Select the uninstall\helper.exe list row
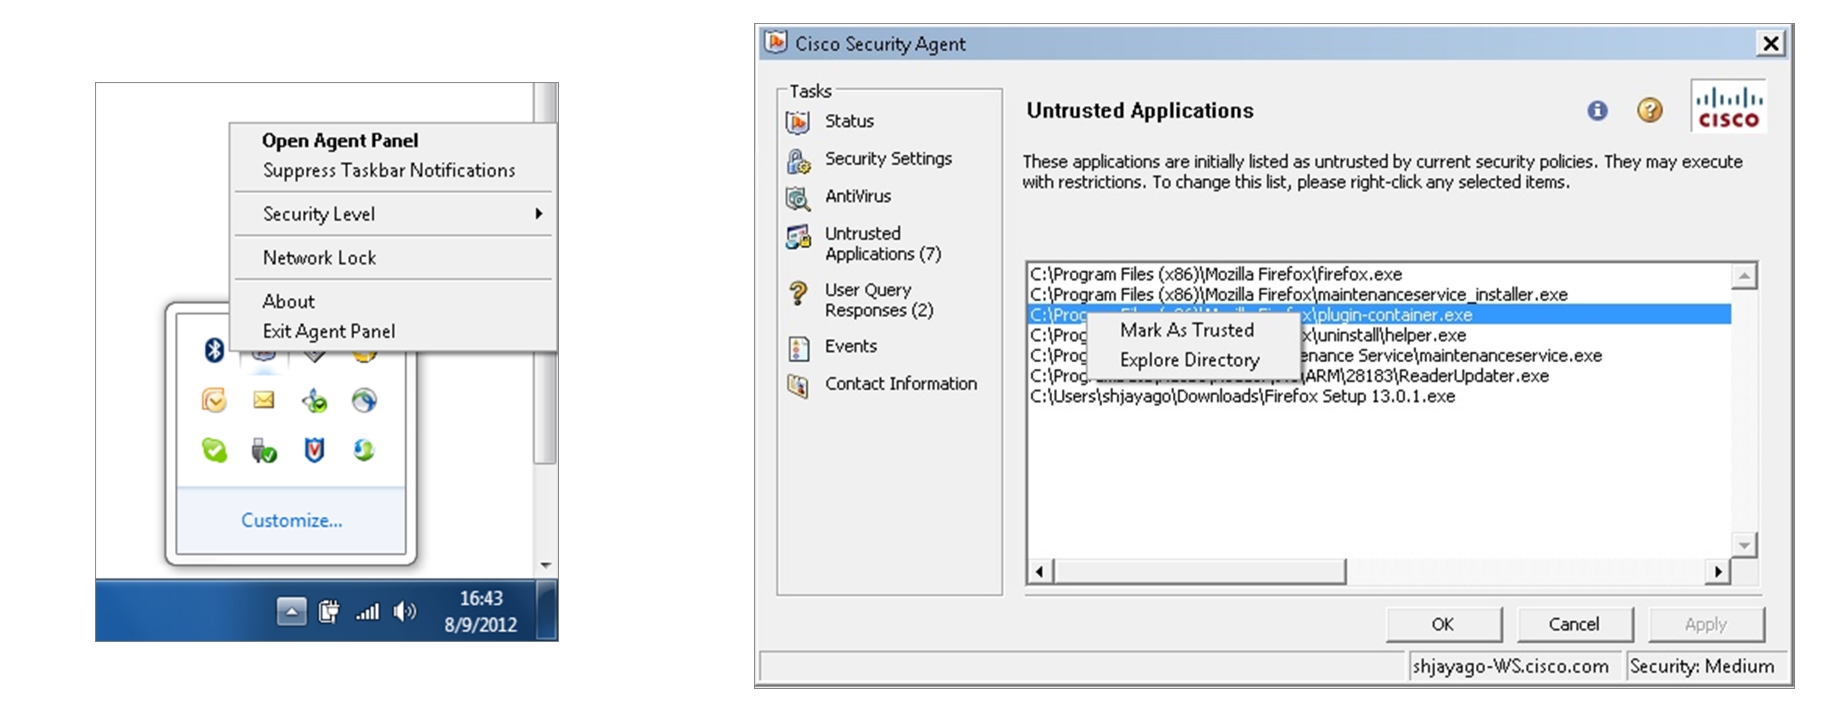1839x712 pixels. 1379,336
